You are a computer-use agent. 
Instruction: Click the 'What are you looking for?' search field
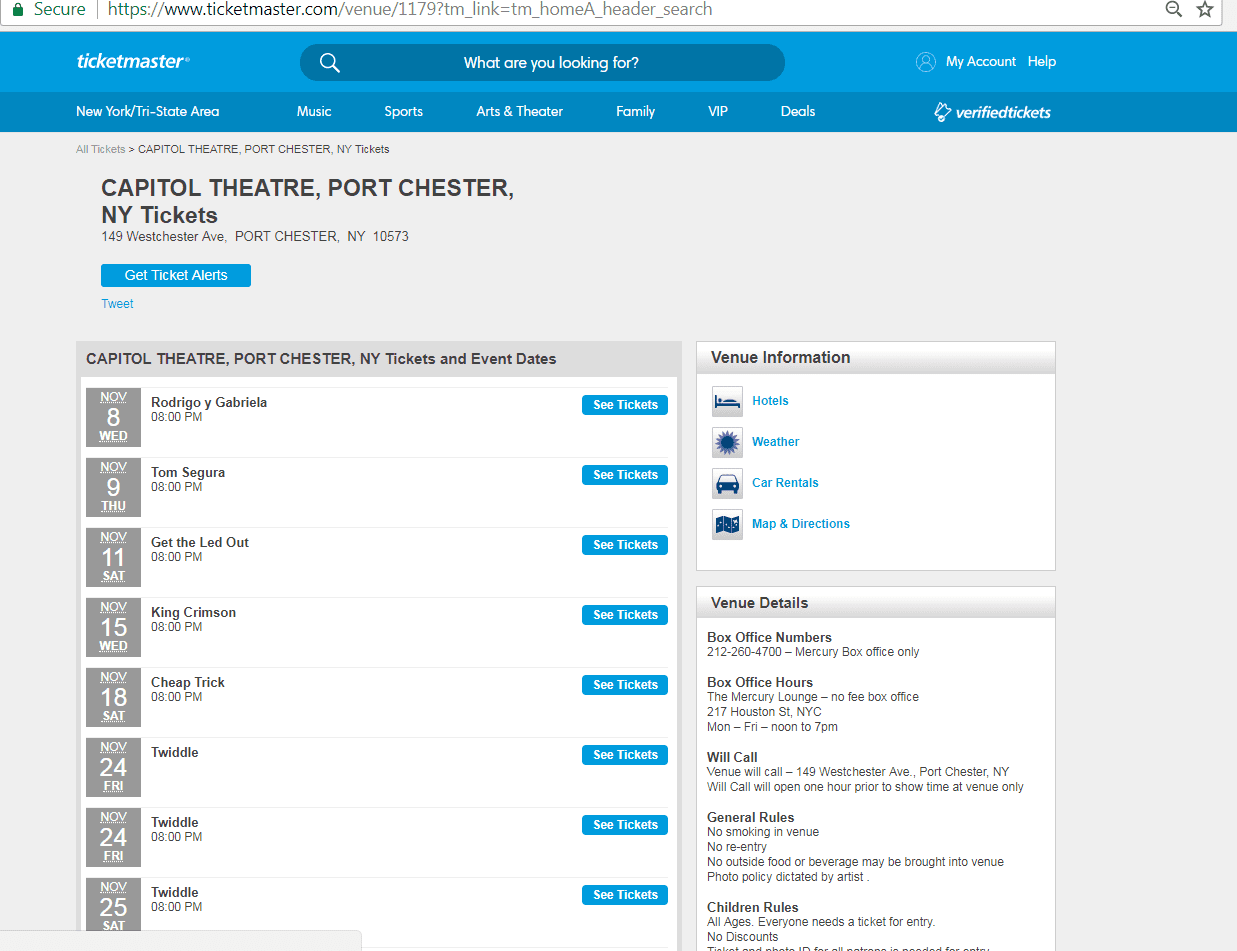pyautogui.click(x=542, y=63)
